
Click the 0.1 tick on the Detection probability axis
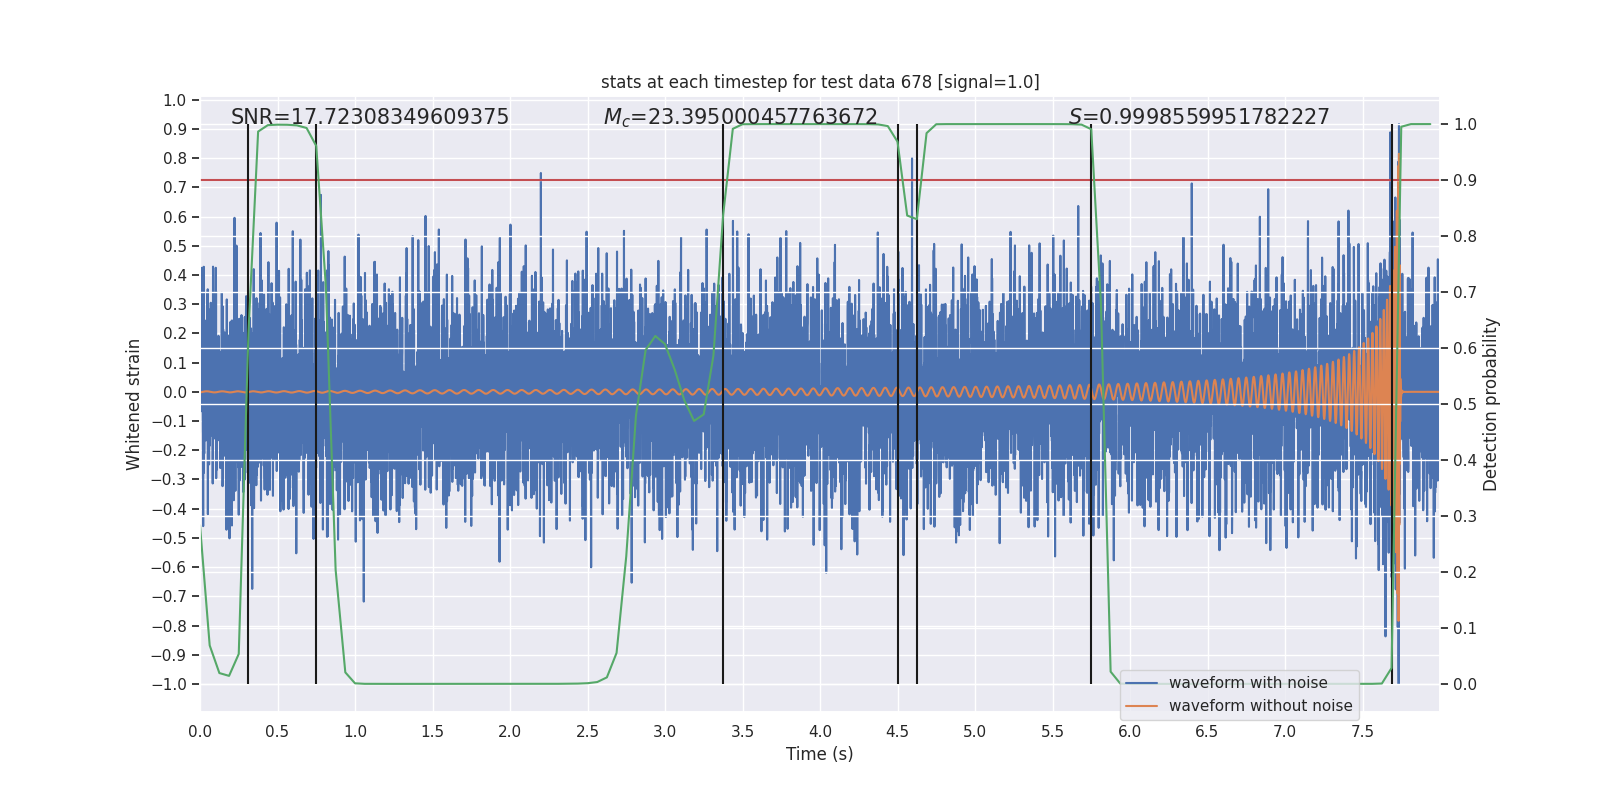click(x=1465, y=629)
